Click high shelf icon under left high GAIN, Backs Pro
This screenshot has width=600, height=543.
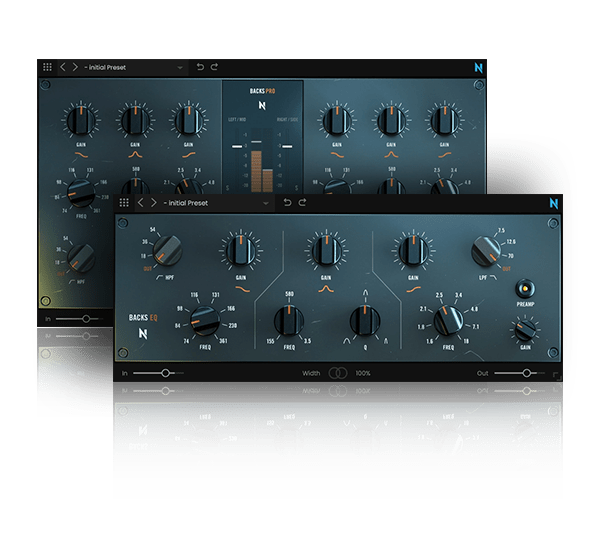[188, 155]
